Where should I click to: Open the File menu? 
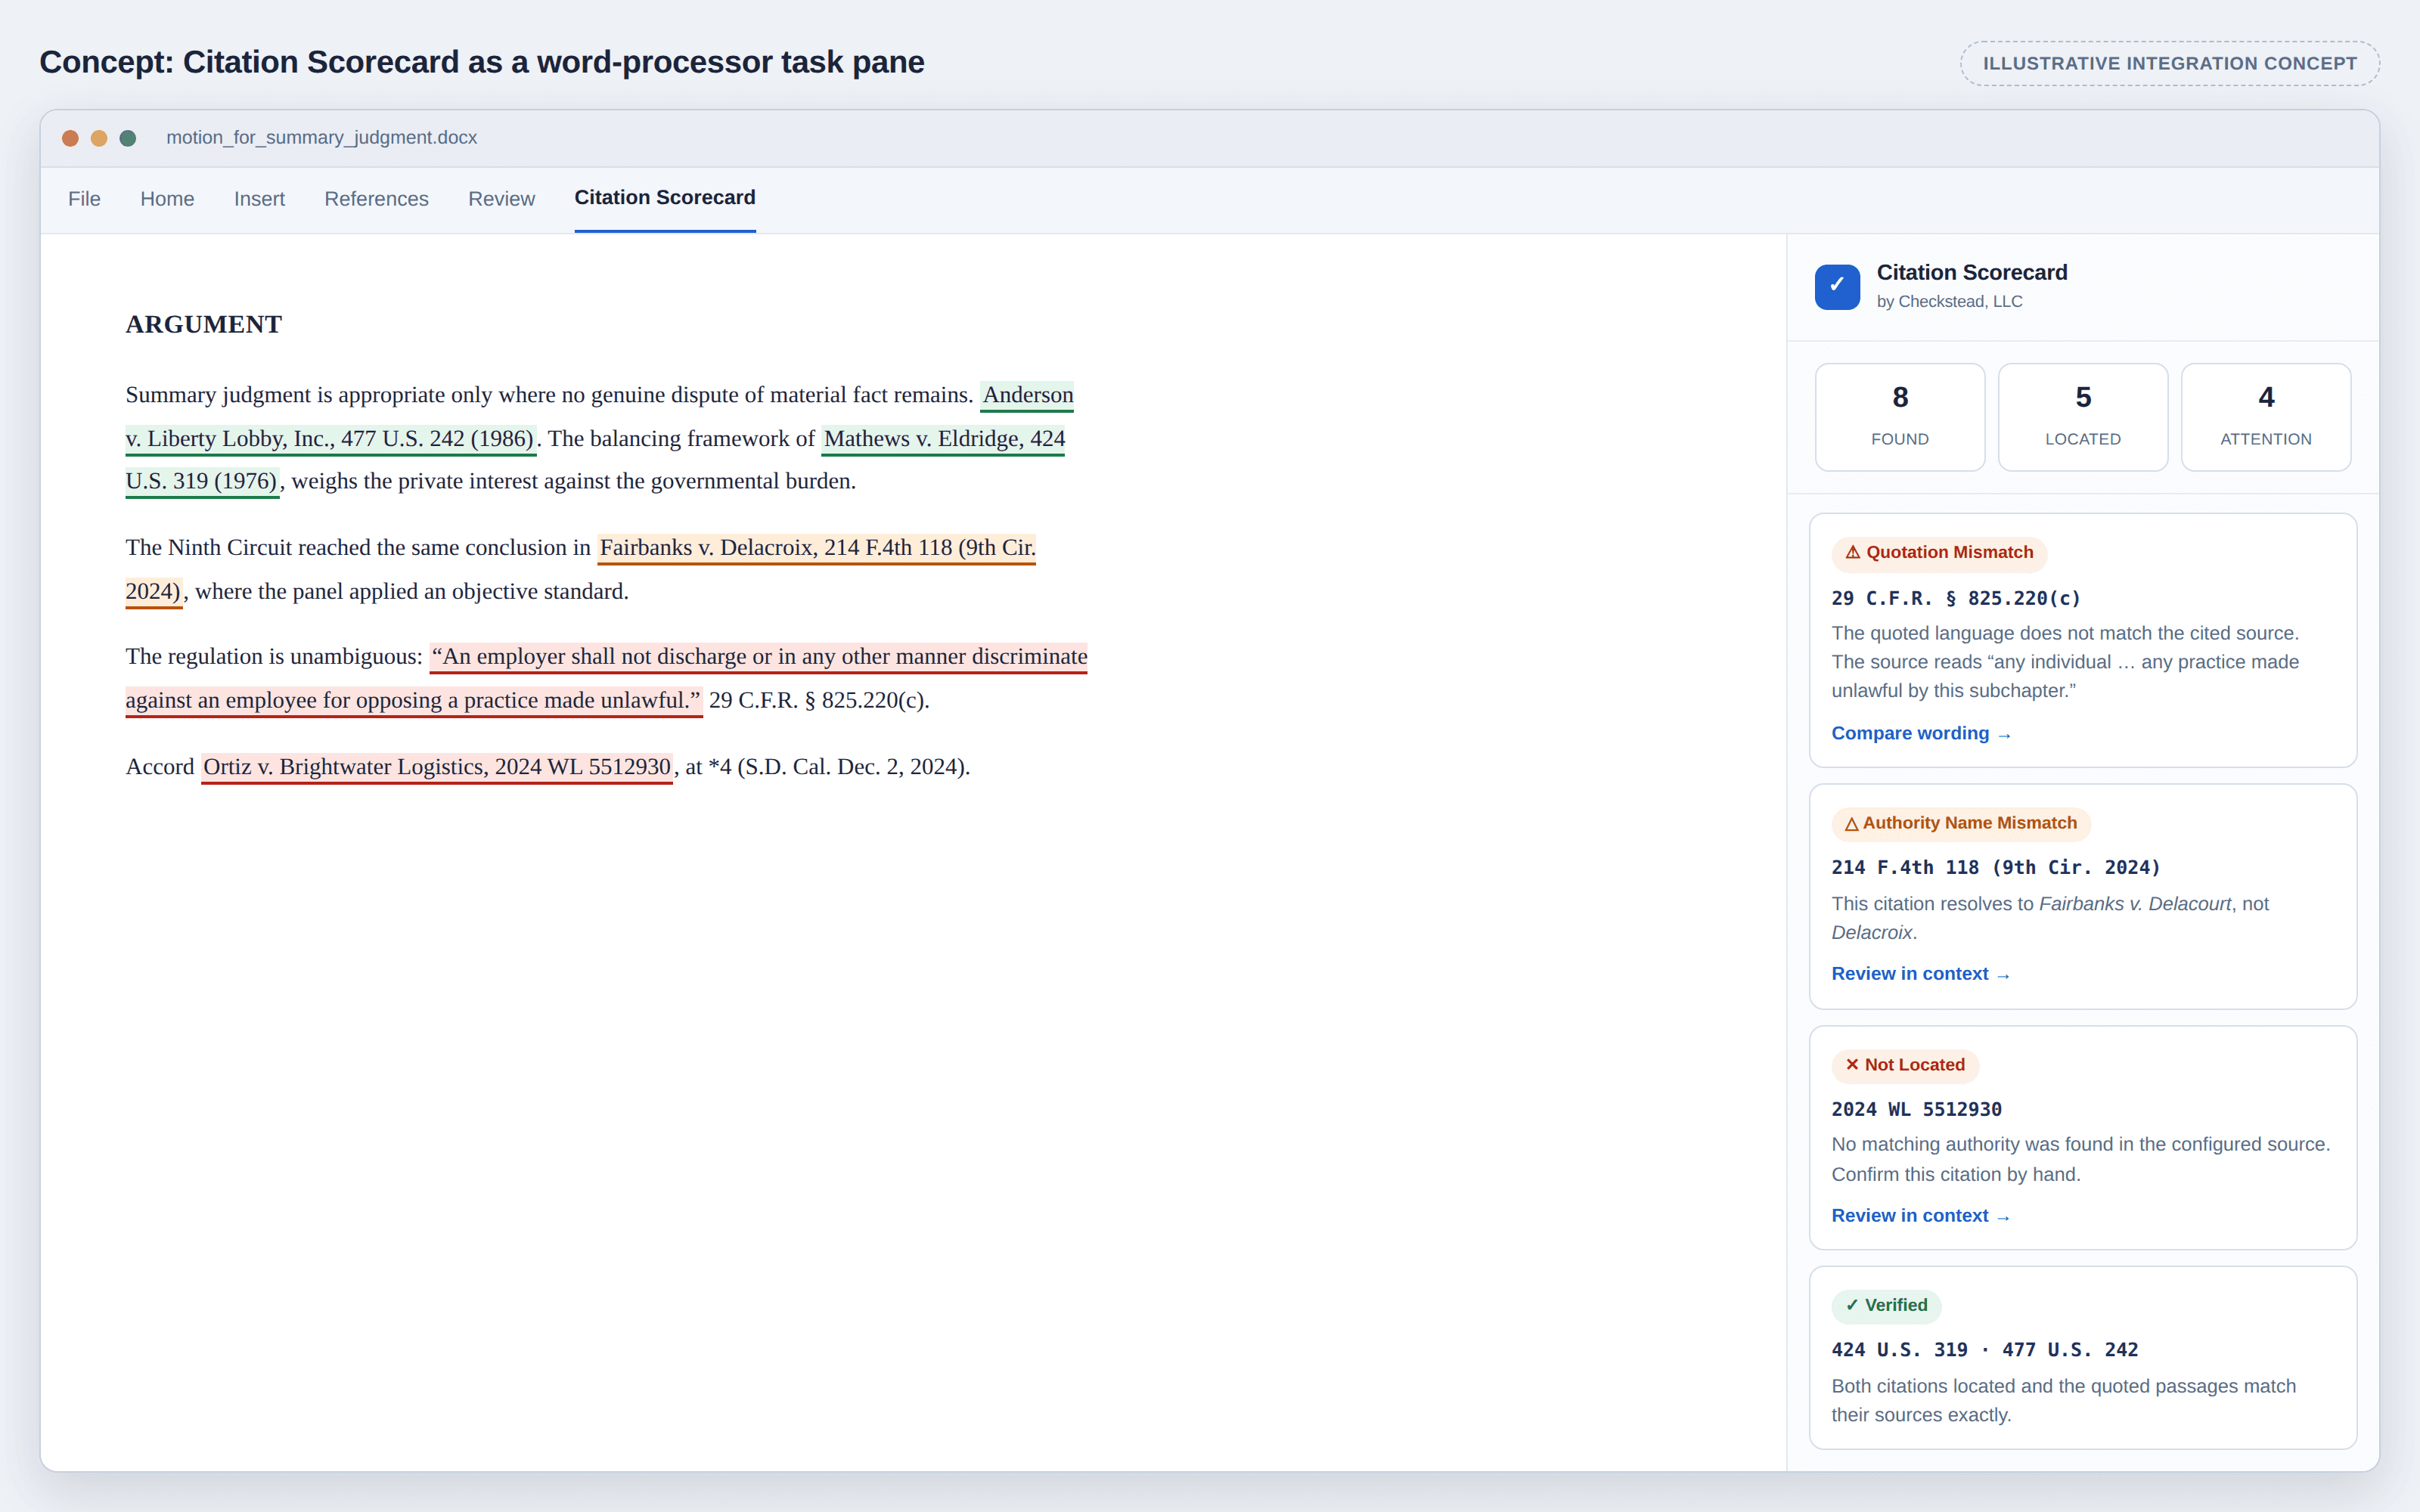[84, 199]
